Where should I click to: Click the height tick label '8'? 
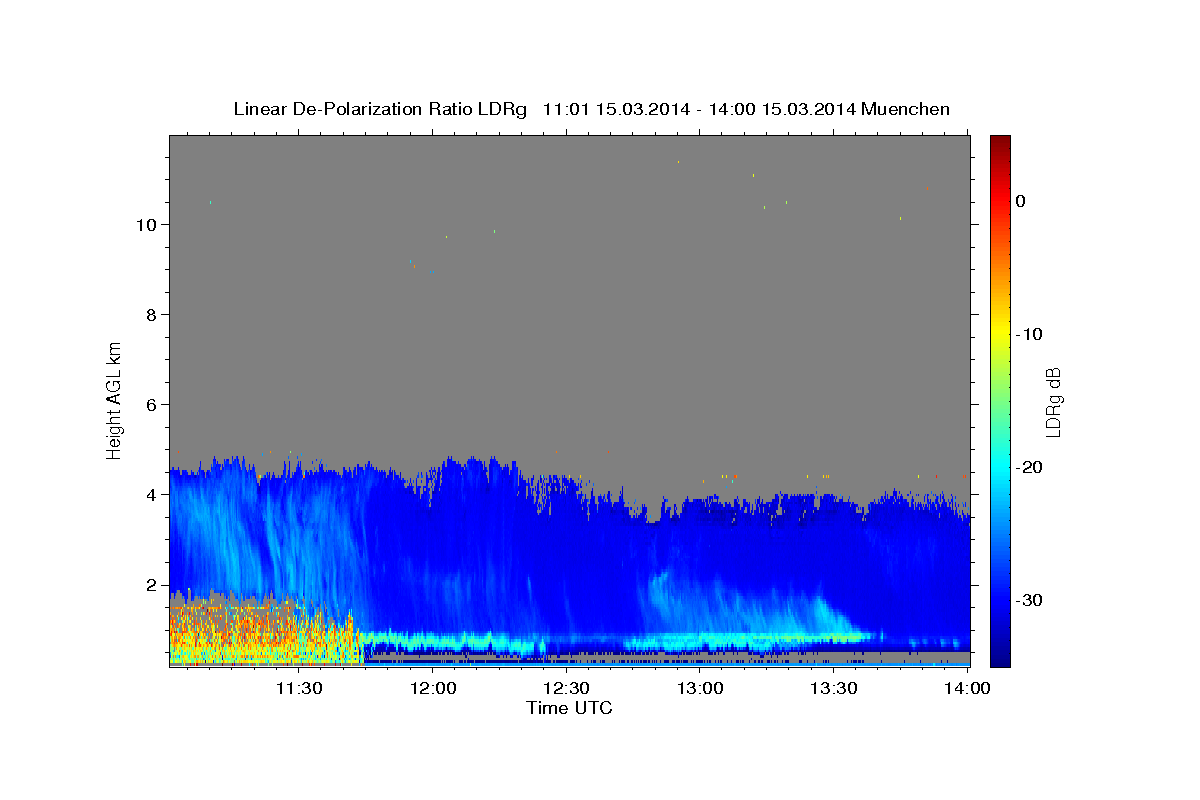tap(151, 314)
